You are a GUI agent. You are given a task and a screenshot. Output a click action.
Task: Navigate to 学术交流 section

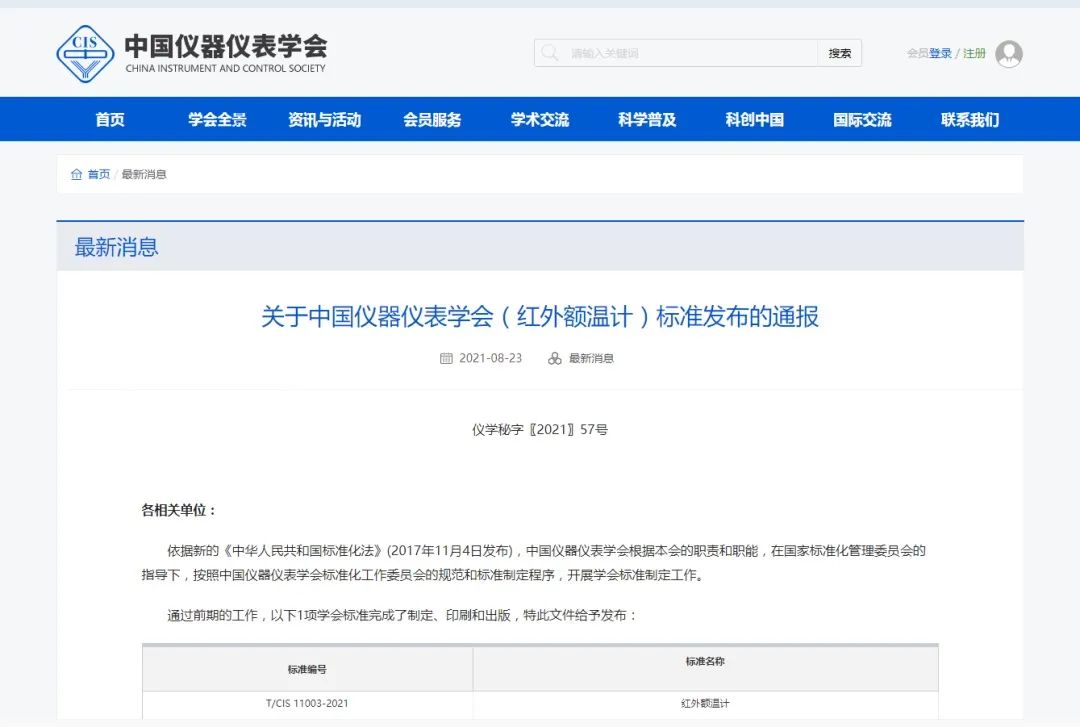click(x=540, y=120)
